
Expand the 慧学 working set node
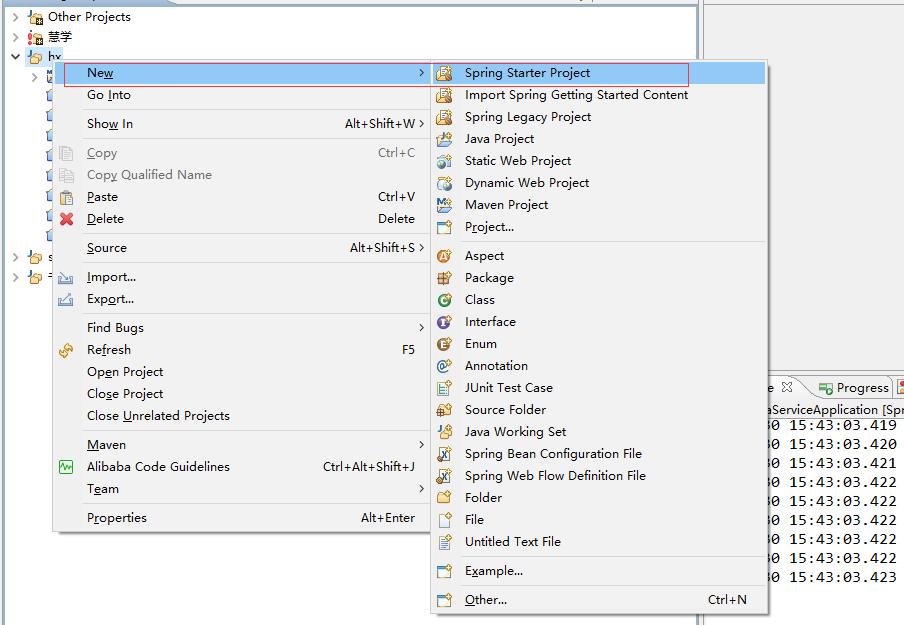click(x=16, y=37)
